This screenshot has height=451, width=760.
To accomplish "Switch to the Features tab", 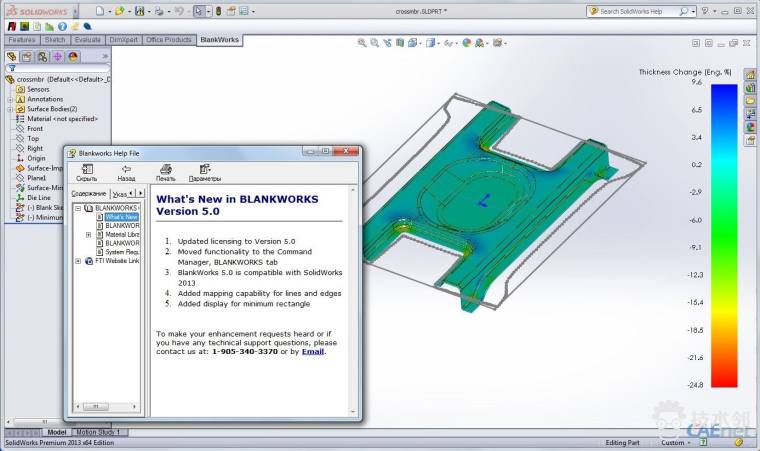I will pyautogui.click(x=22, y=40).
